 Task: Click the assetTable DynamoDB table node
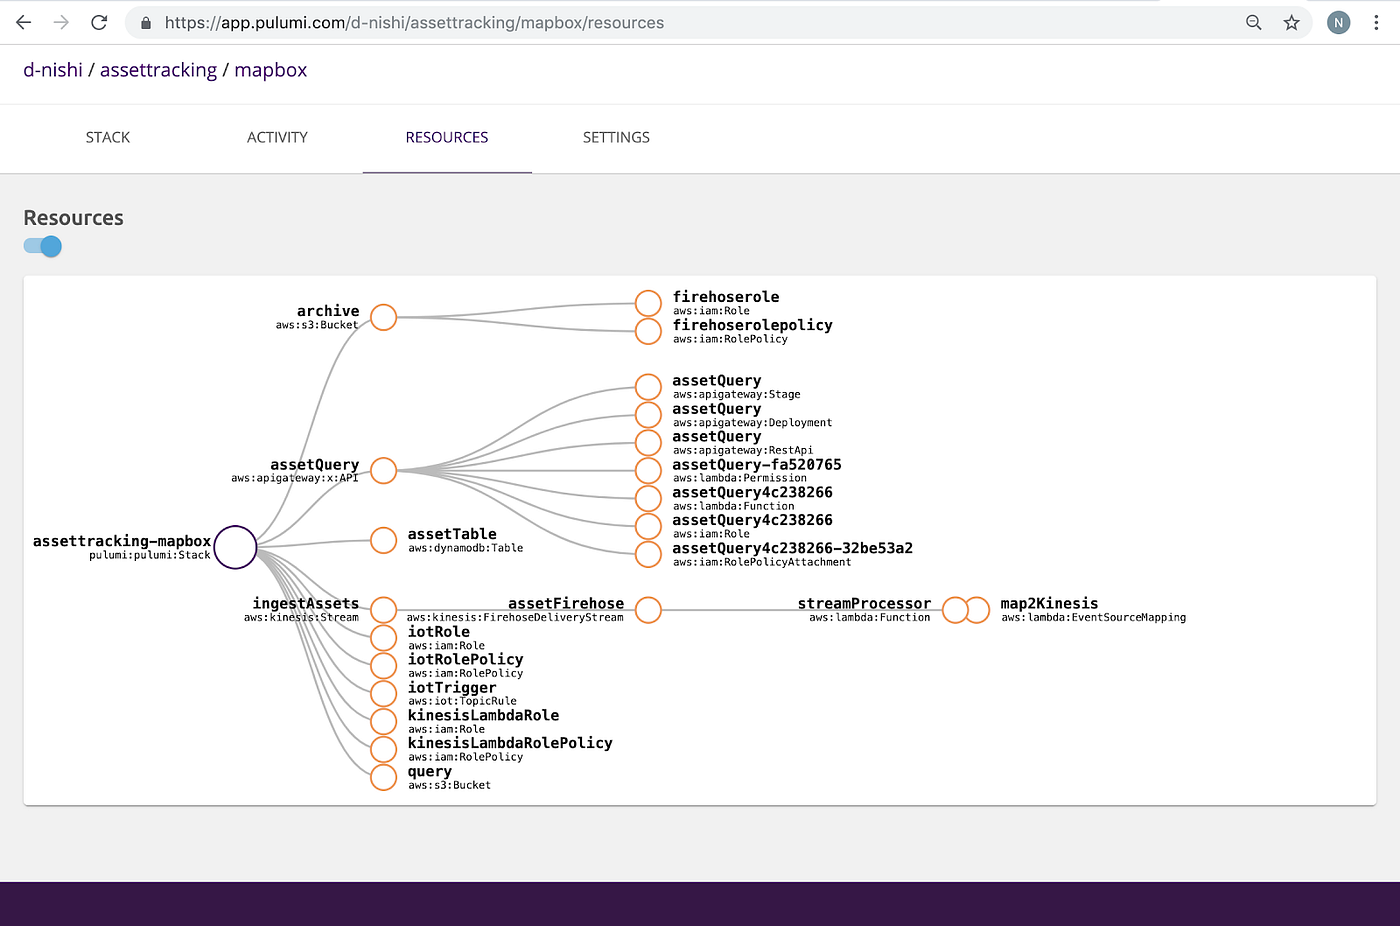coord(383,540)
